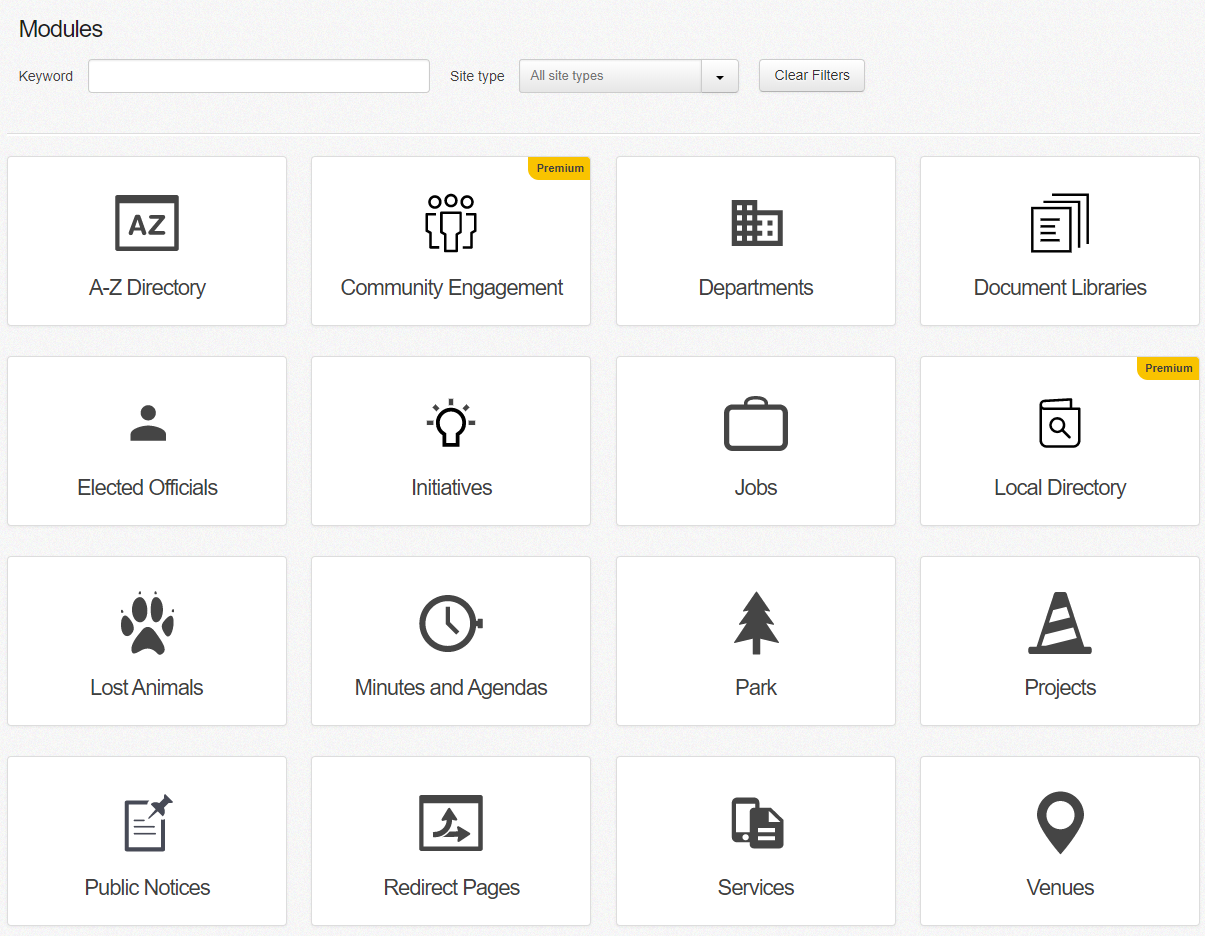This screenshot has width=1205, height=936.
Task: Expand the Site type dropdown arrow
Action: coord(719,76)
